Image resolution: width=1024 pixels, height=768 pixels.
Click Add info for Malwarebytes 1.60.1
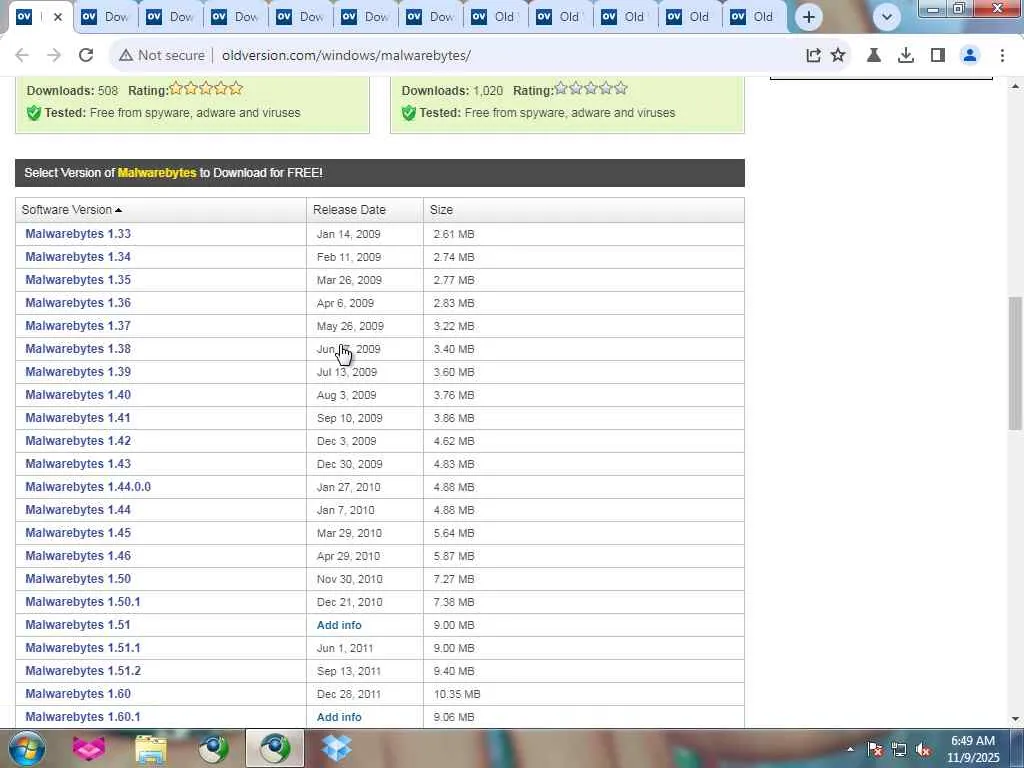[x=339, y=717]
